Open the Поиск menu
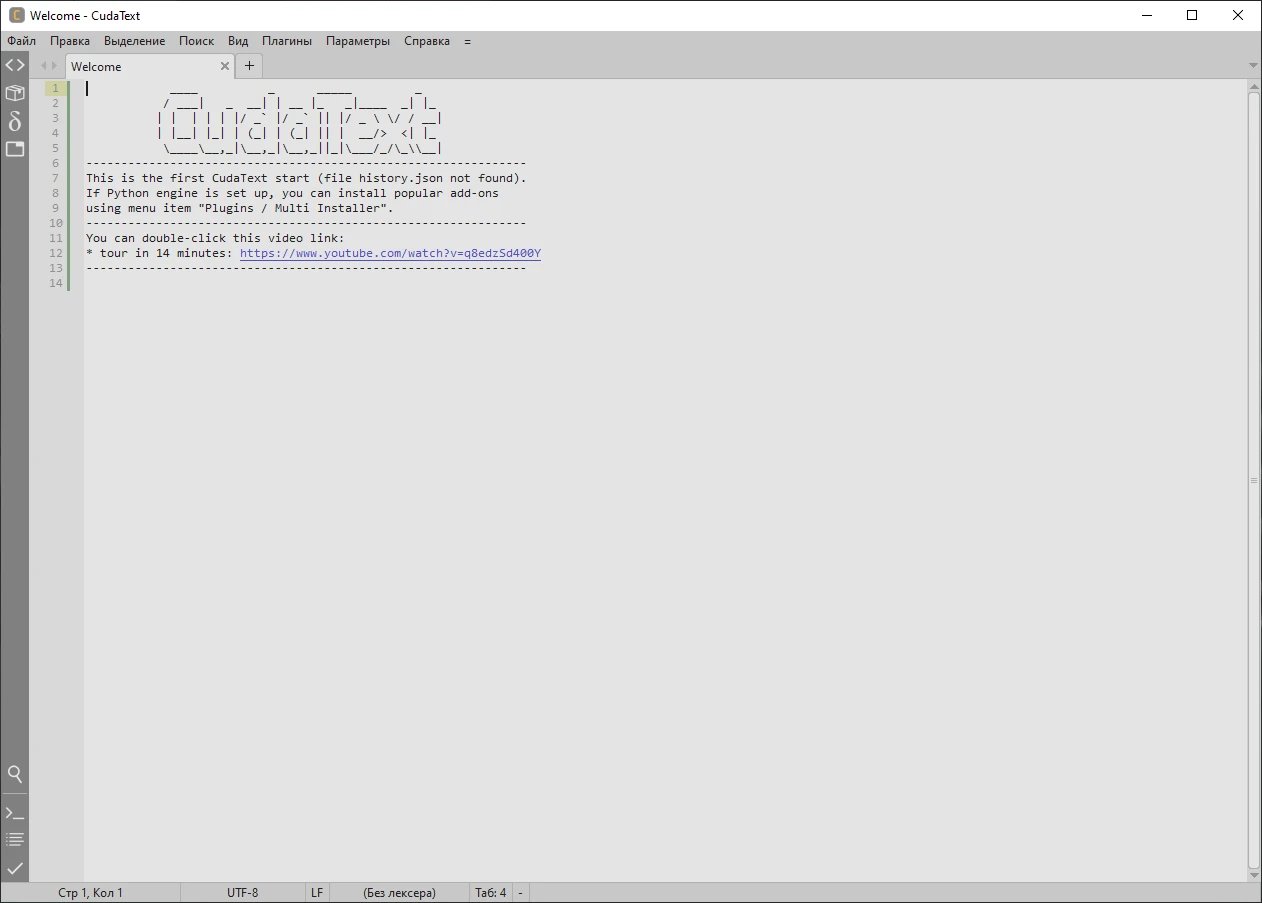Image resolution: width=1262 pixels, height=903 pixels. 196,41
